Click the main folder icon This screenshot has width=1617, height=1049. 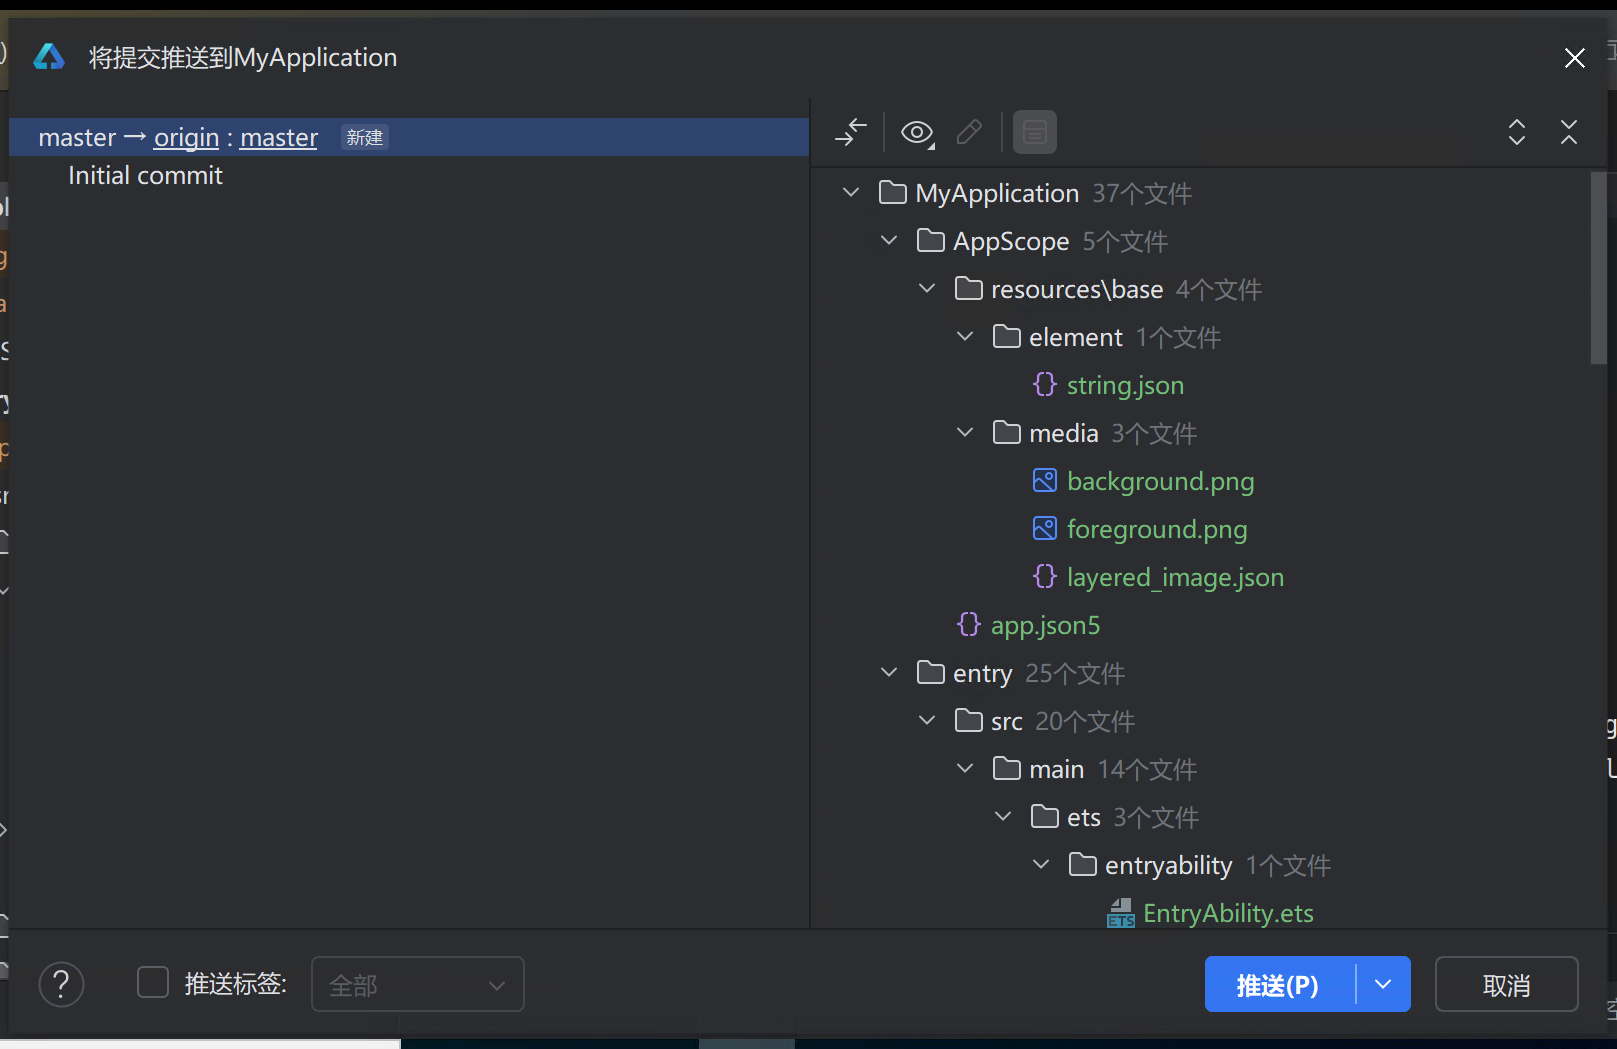tap(1007, 768)
